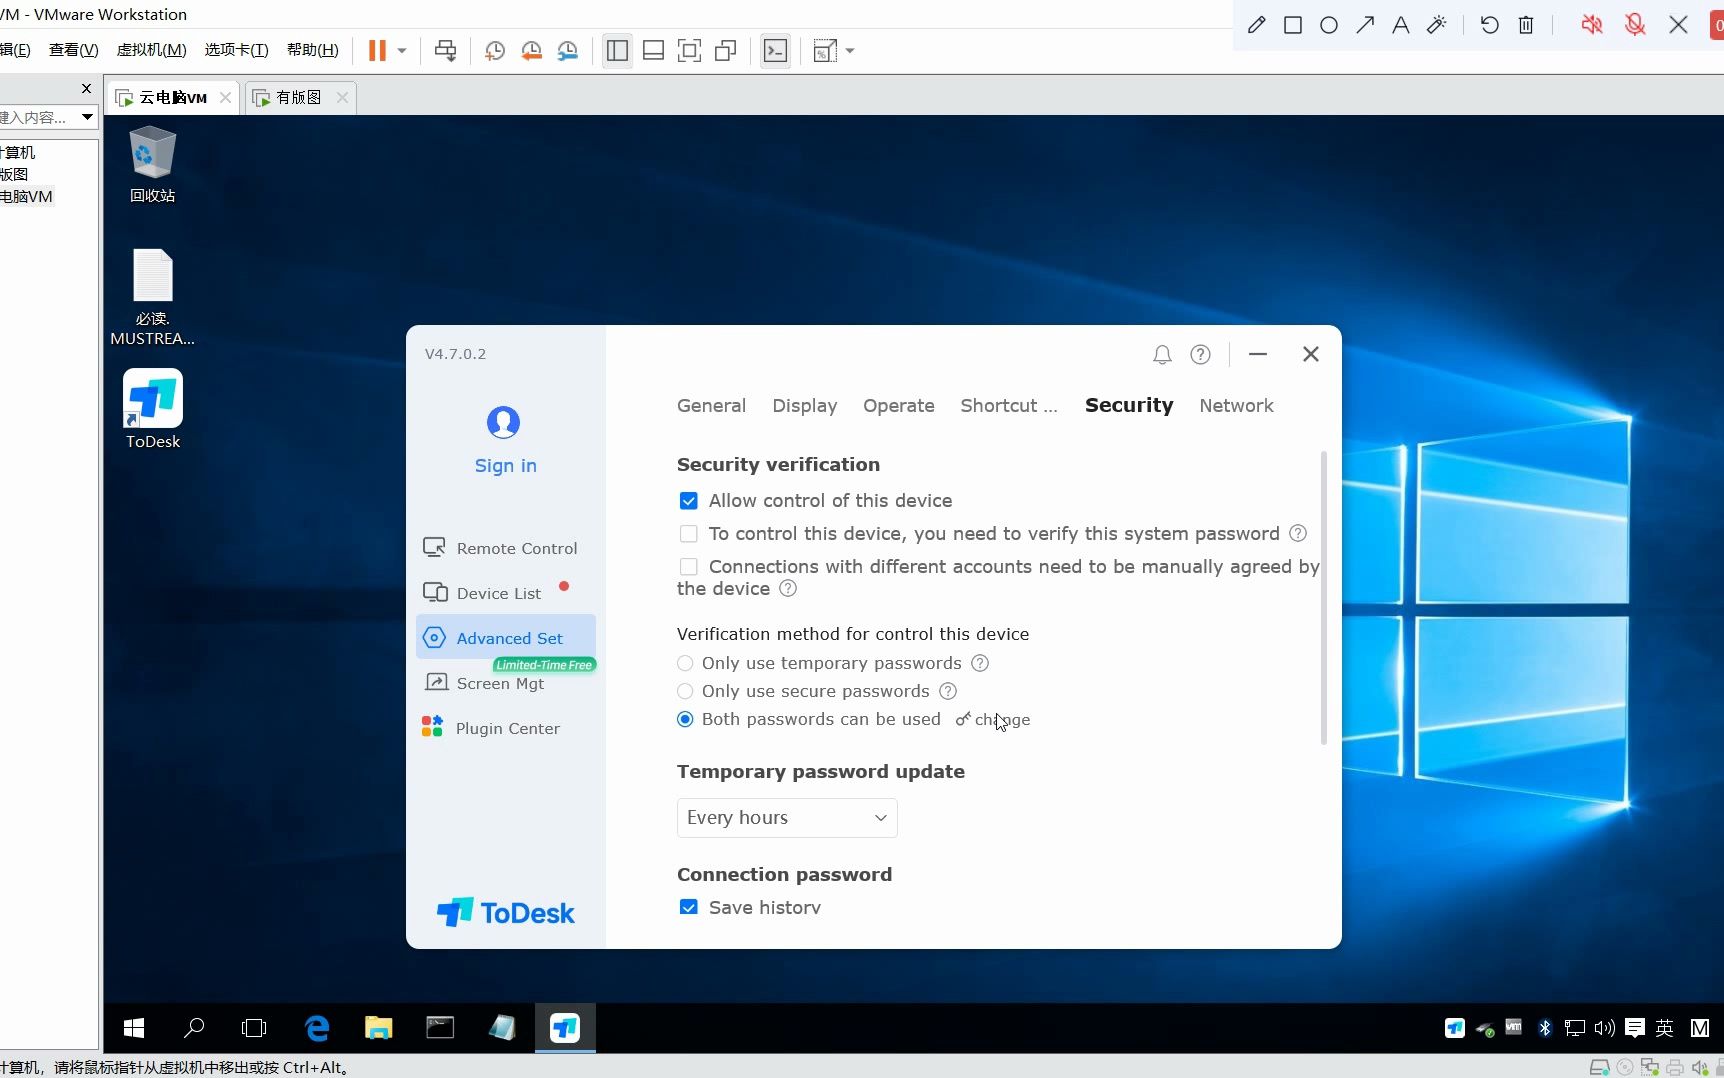This screenshot has height=1078, width=1724.
Task: Open Screen Mgt in ToDesk sidebar
Action: click(506, 683)
